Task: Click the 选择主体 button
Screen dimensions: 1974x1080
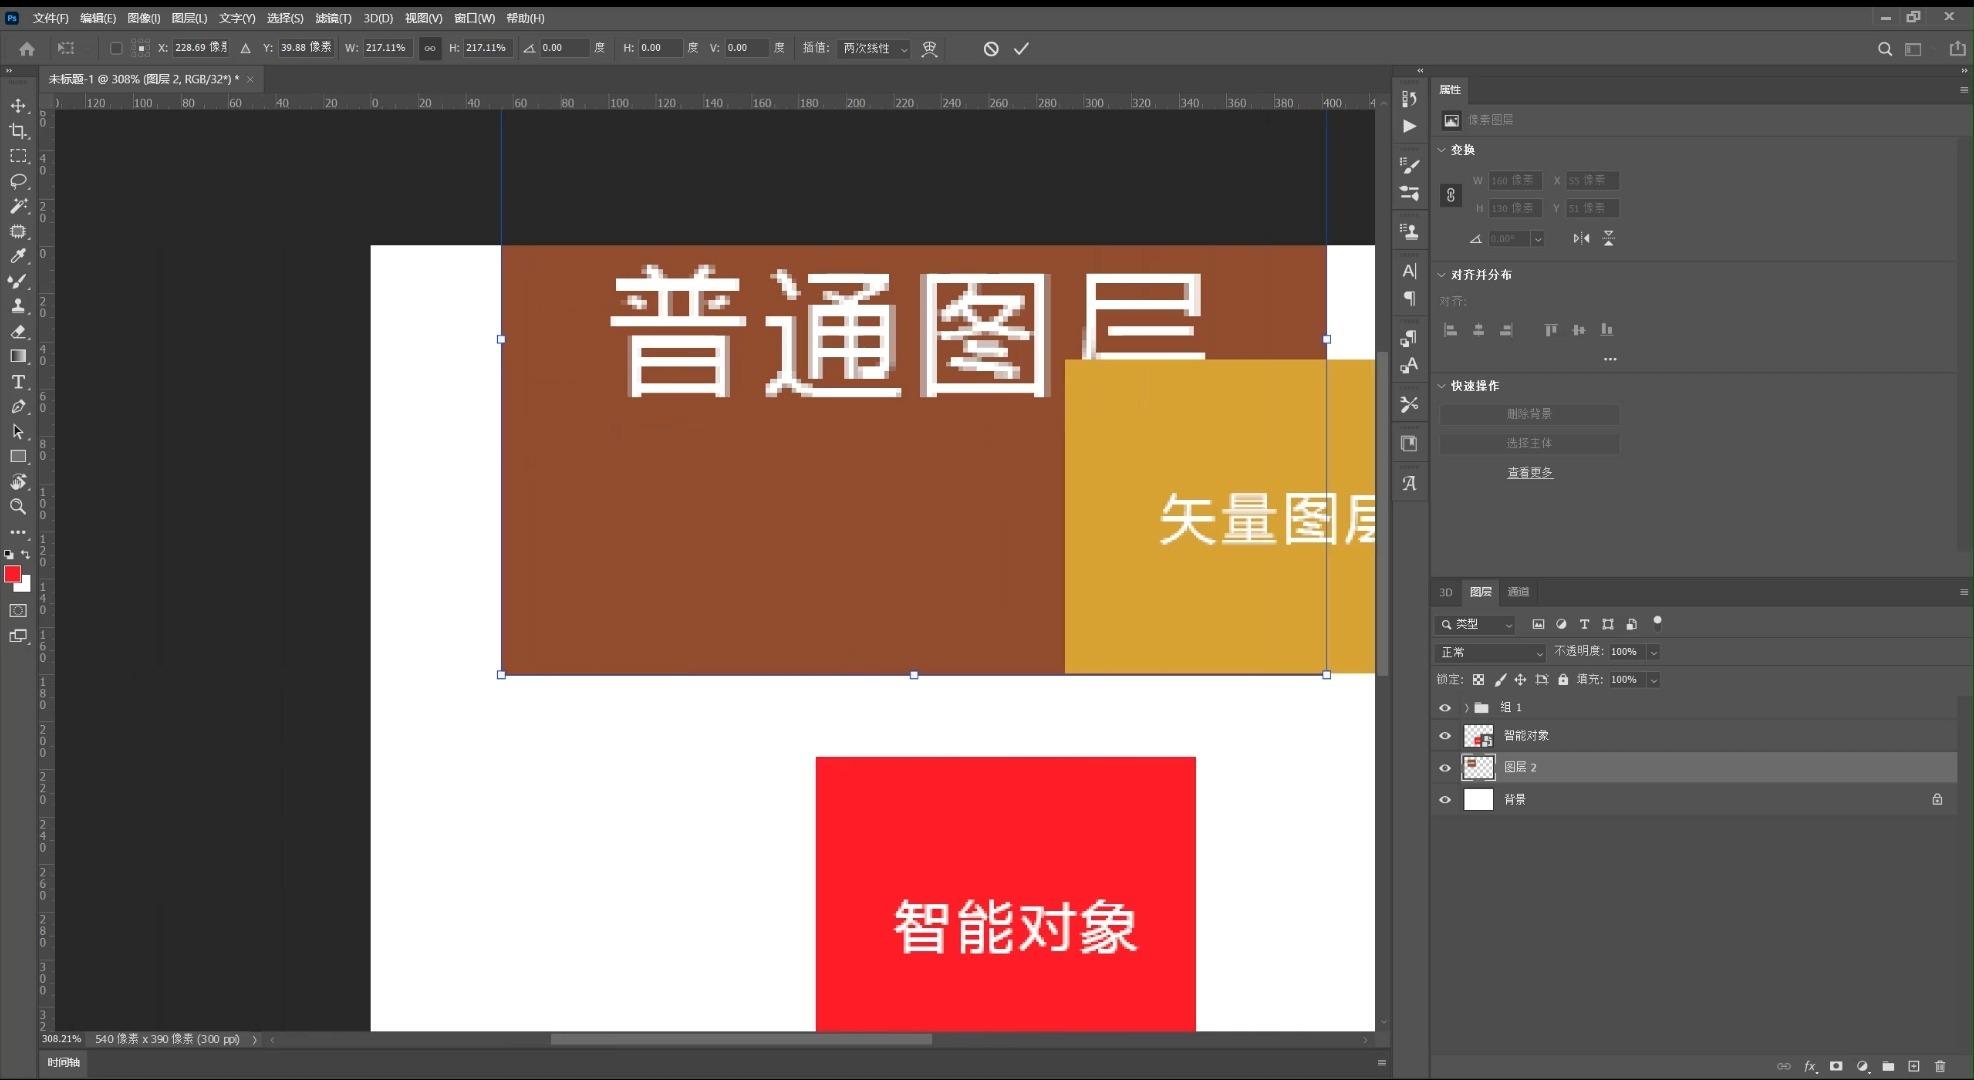Action: point(1529,443)
